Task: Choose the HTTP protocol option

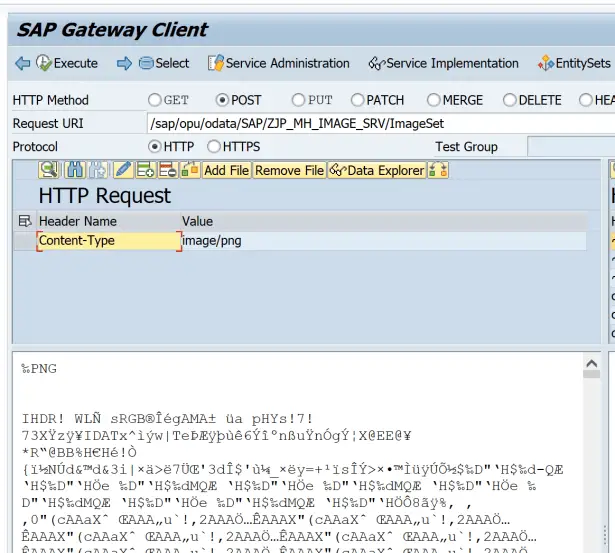Action: (155, 147)
